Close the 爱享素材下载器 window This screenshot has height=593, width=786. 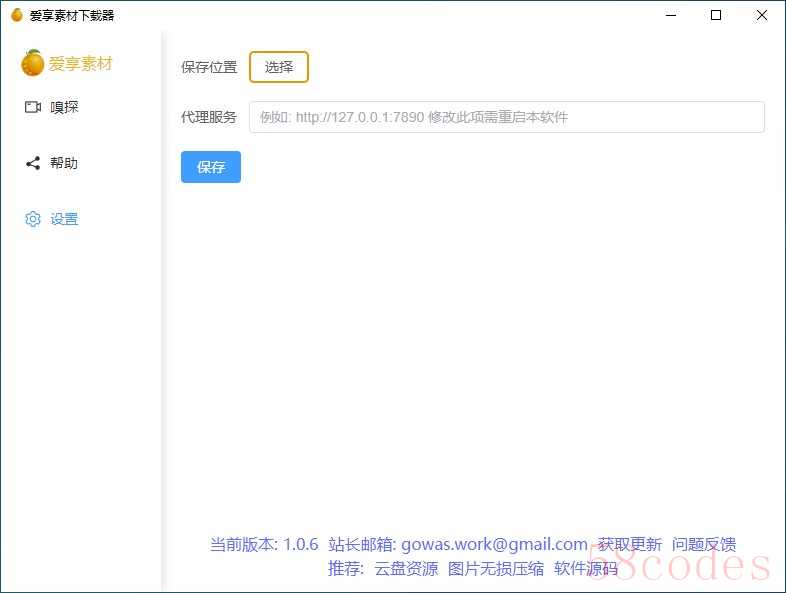(761, 15)
